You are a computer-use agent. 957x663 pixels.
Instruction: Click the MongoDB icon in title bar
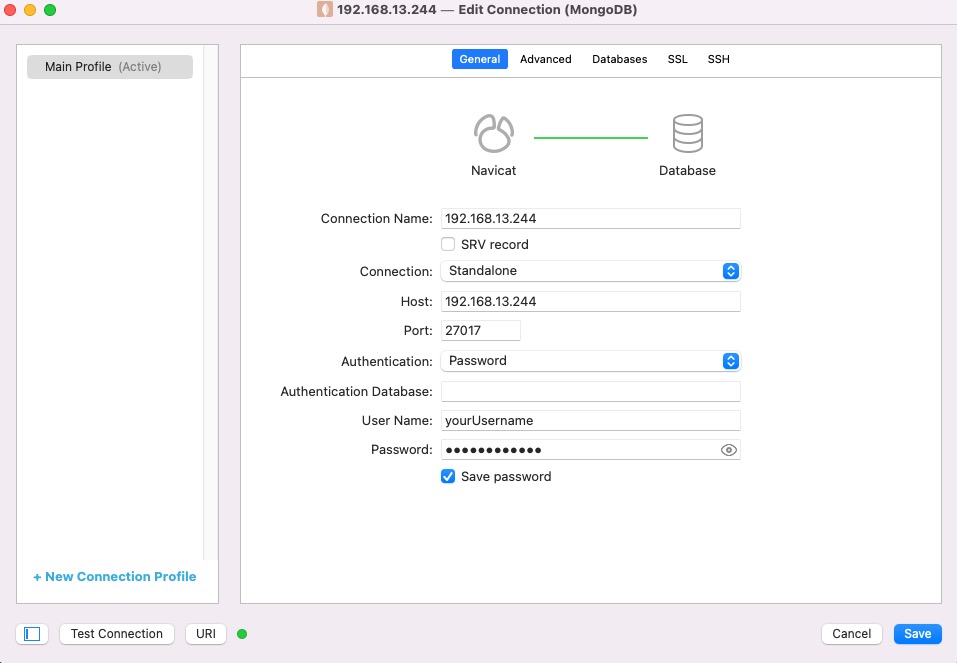(325, 10)
